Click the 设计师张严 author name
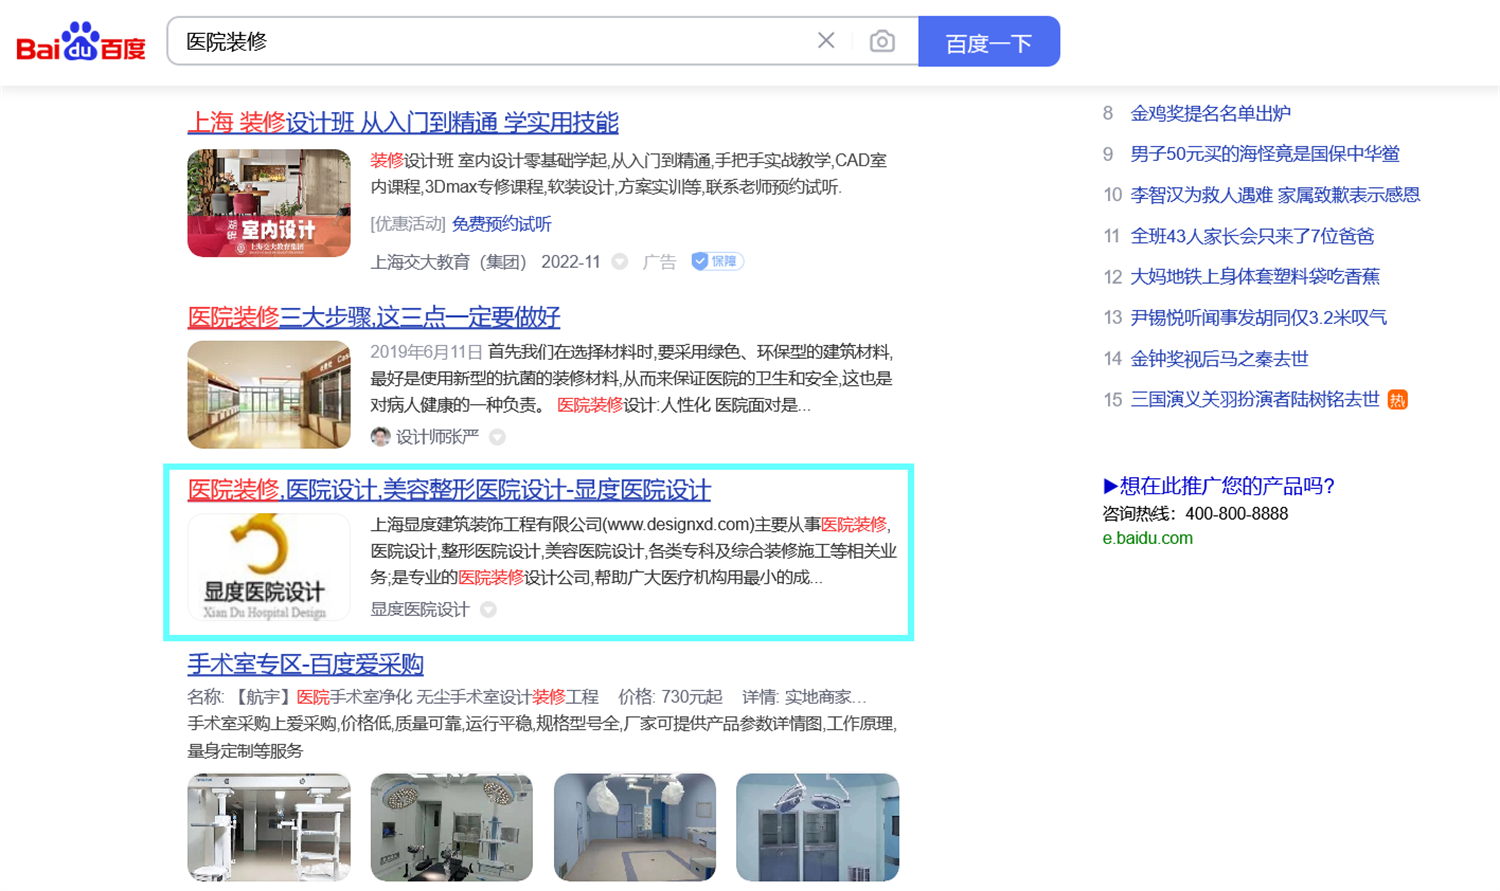Viewport: 1500px width, 891px height. [x=437, y=437]
